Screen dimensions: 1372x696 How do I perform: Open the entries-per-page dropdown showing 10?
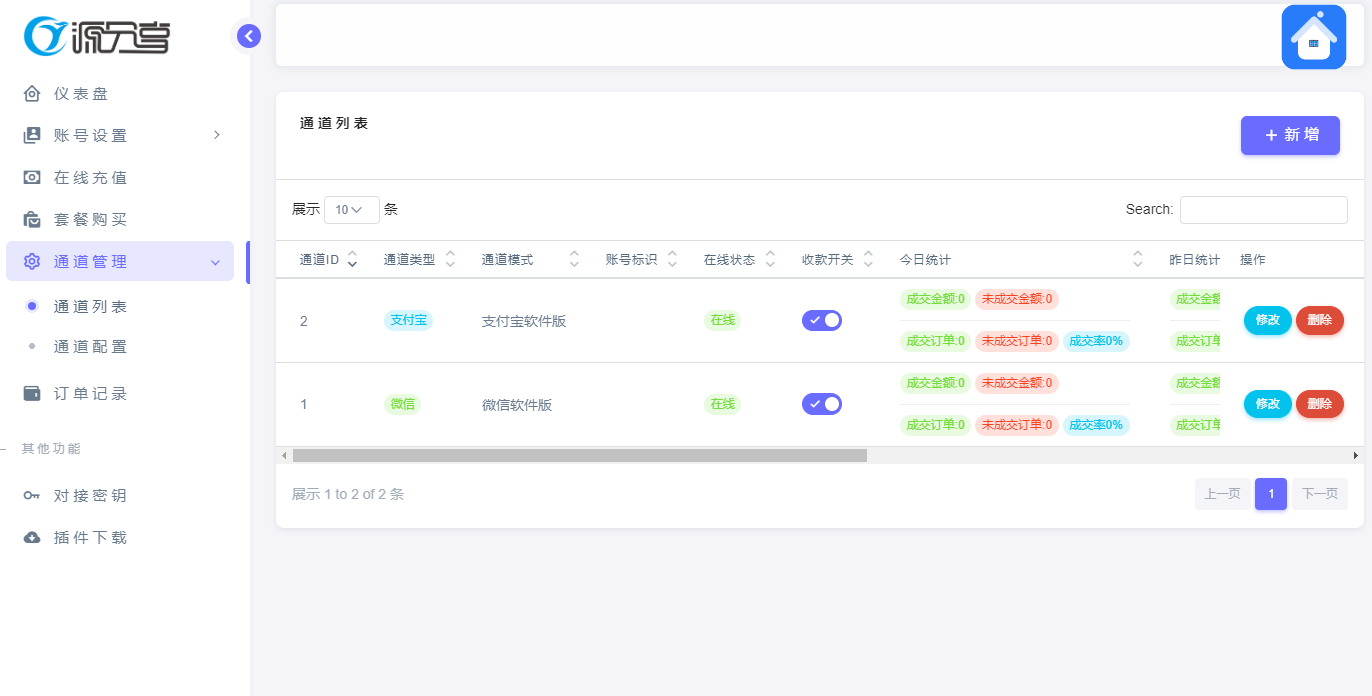click(x=352, y=209)
